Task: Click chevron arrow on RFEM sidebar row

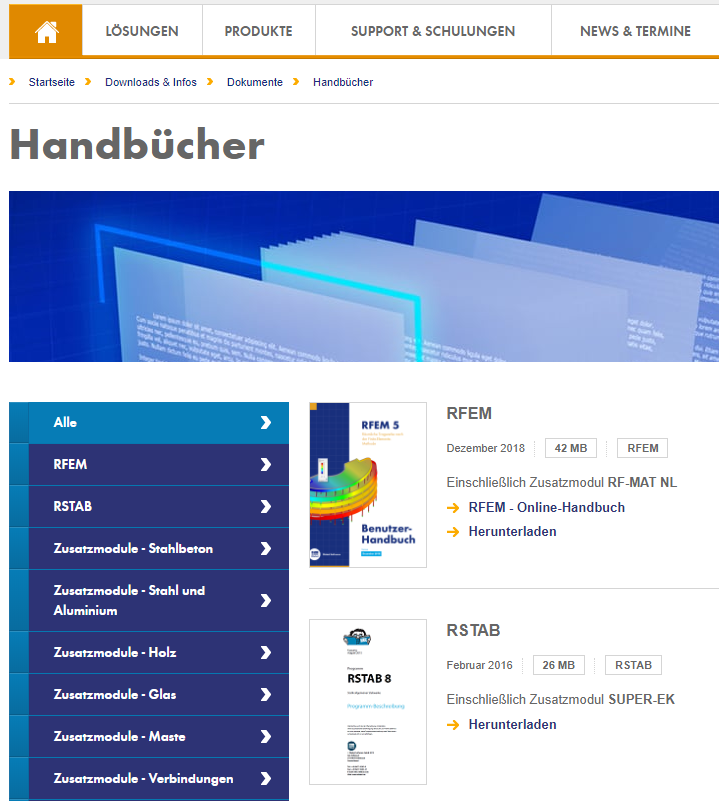Action: pyautogui.click(x=266, y=464)
